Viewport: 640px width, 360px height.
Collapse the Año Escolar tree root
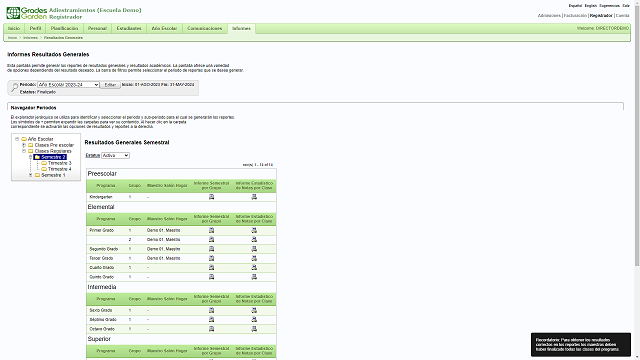coord(17,139)
